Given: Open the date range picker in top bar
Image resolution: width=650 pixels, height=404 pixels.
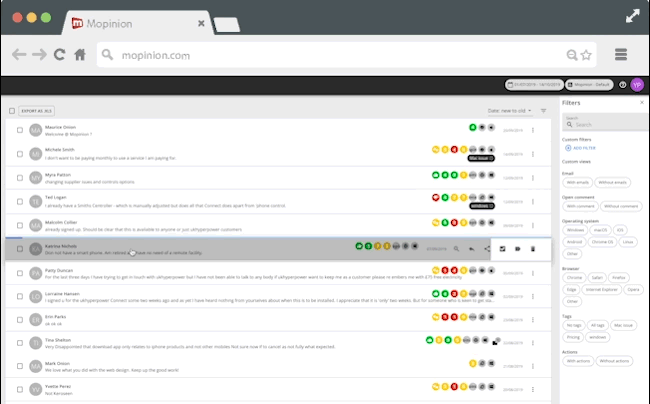Looking at the screenshot, I should click(x=534, y=85).
